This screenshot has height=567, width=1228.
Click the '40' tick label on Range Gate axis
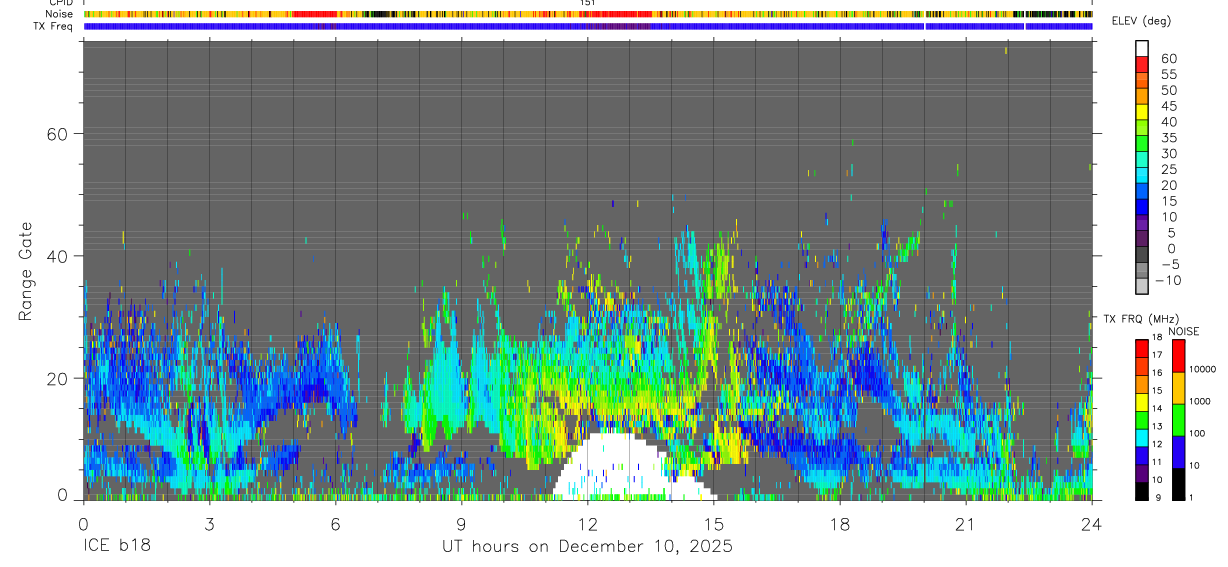57,256
